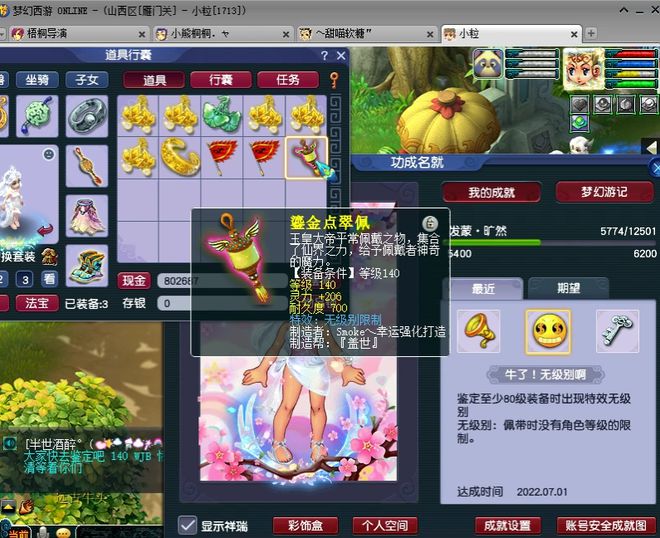Click the panda pet avatar
The height and width of the screenshot is (538, 660).
tap(488, 64)
